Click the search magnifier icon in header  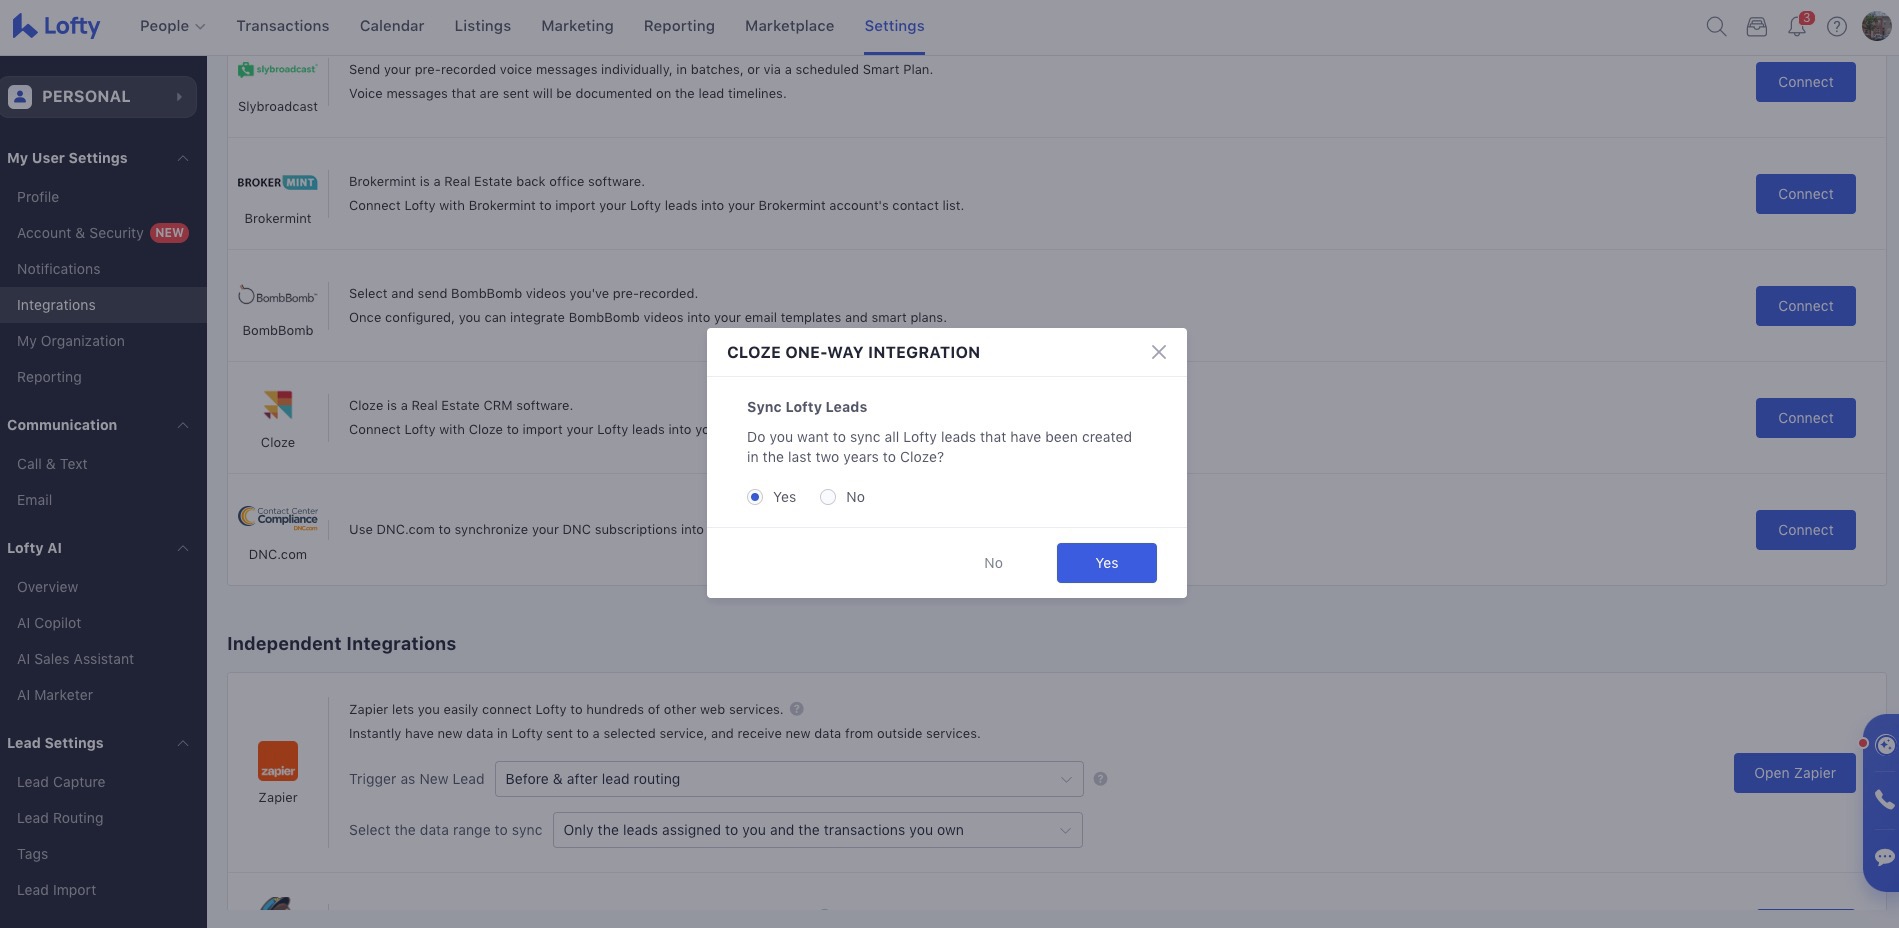(x=1716, y=27)
